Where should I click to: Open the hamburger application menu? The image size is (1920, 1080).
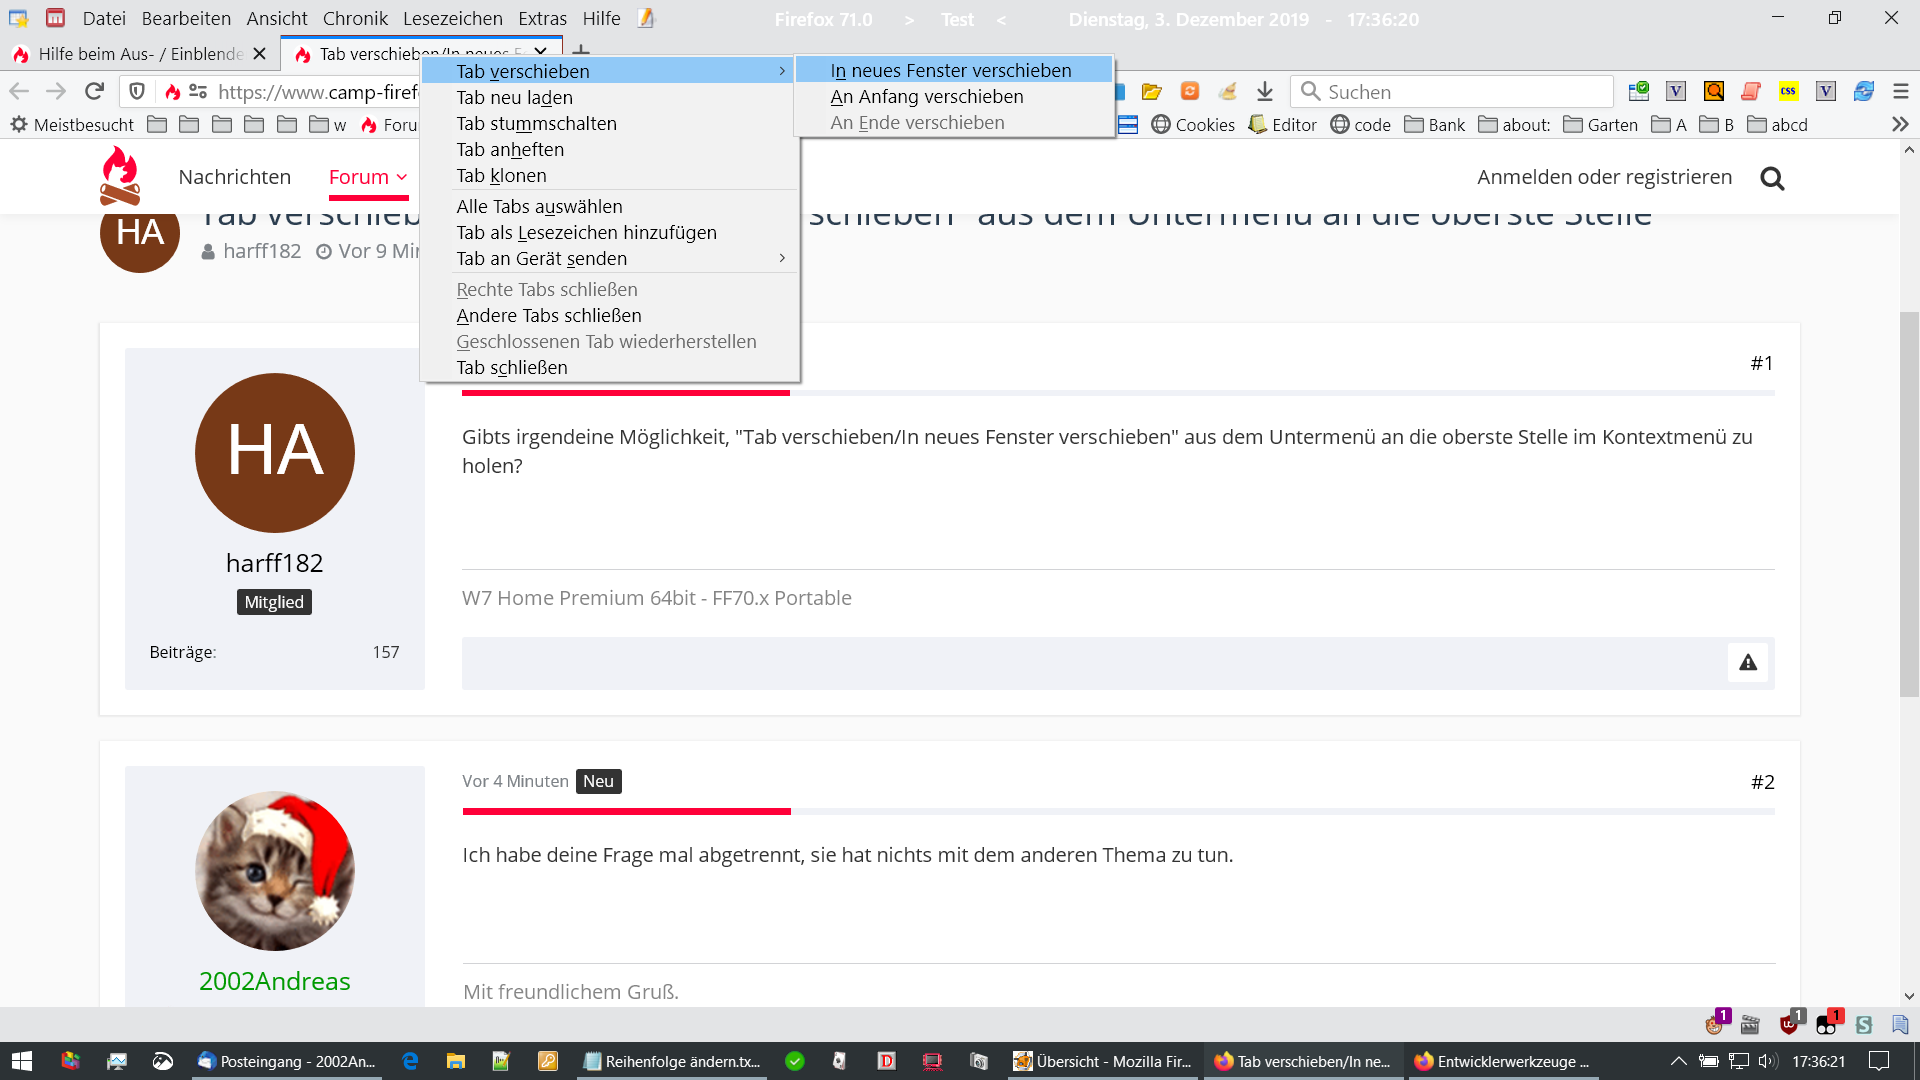pos(1901,92)
